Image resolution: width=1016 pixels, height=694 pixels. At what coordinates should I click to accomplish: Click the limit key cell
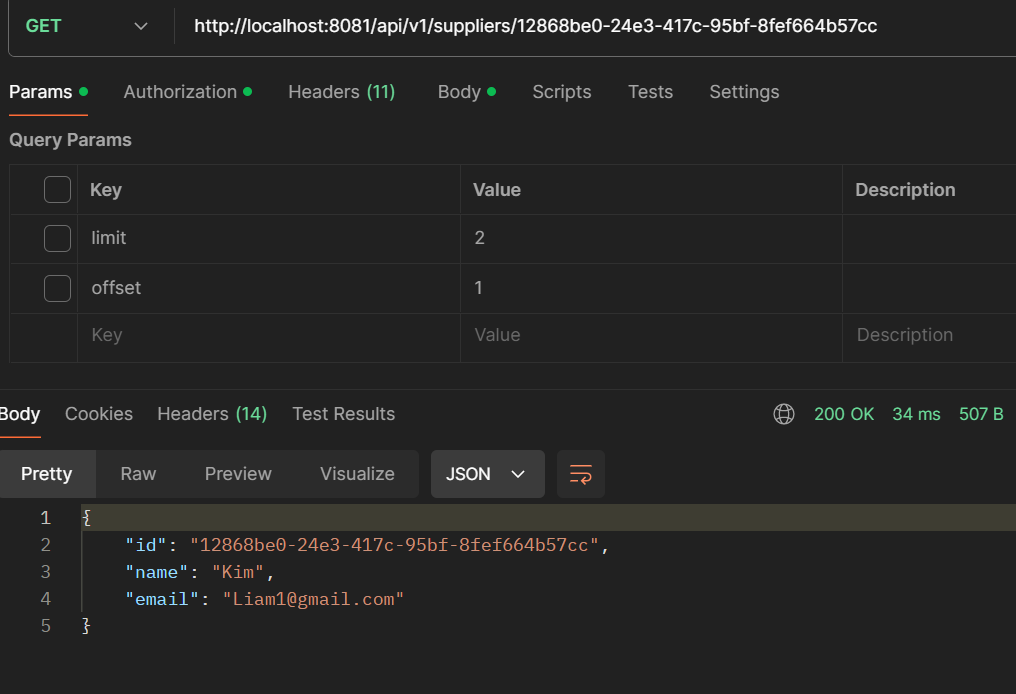click(x=269, y=238)
